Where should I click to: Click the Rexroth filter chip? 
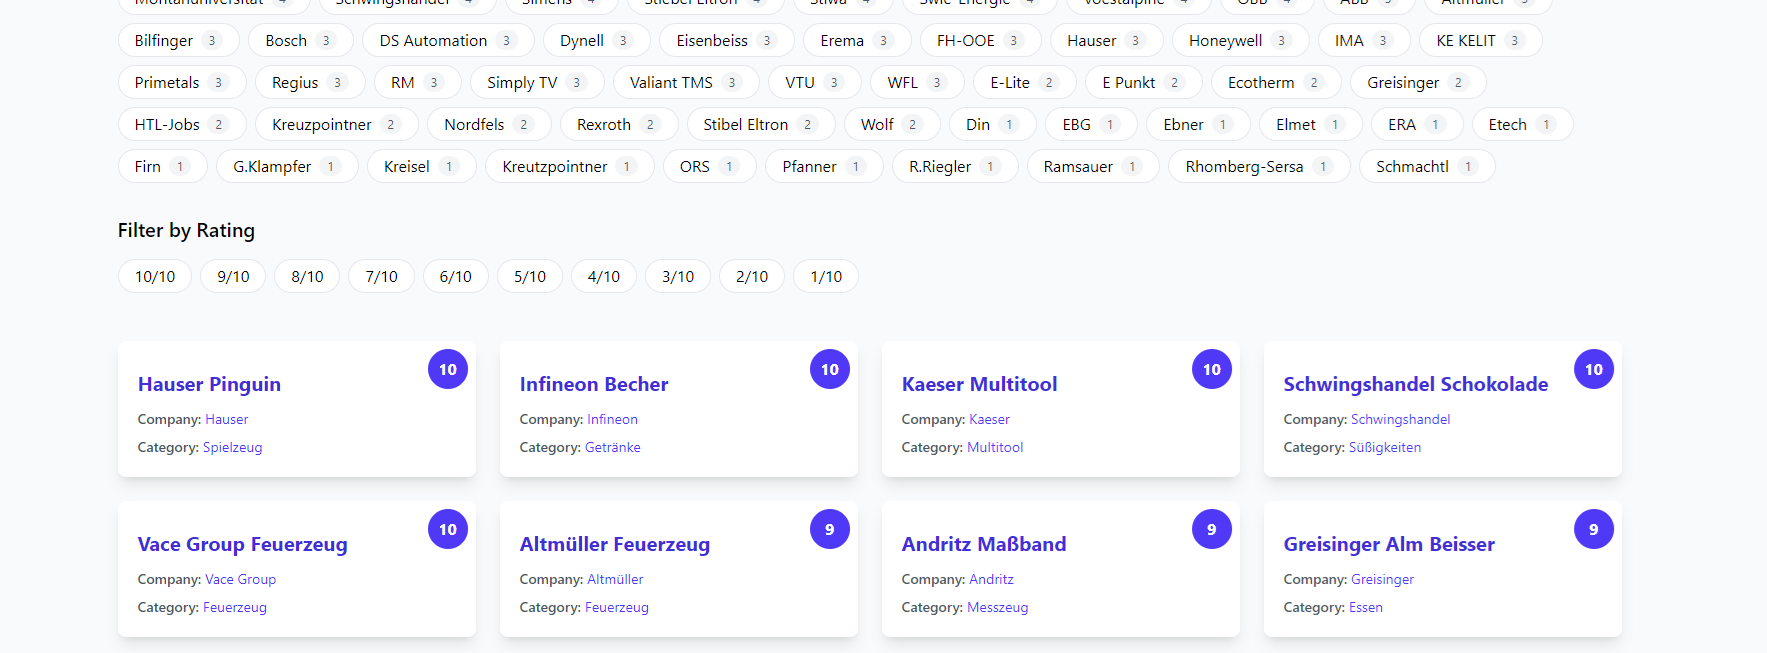tap(619, 125)
